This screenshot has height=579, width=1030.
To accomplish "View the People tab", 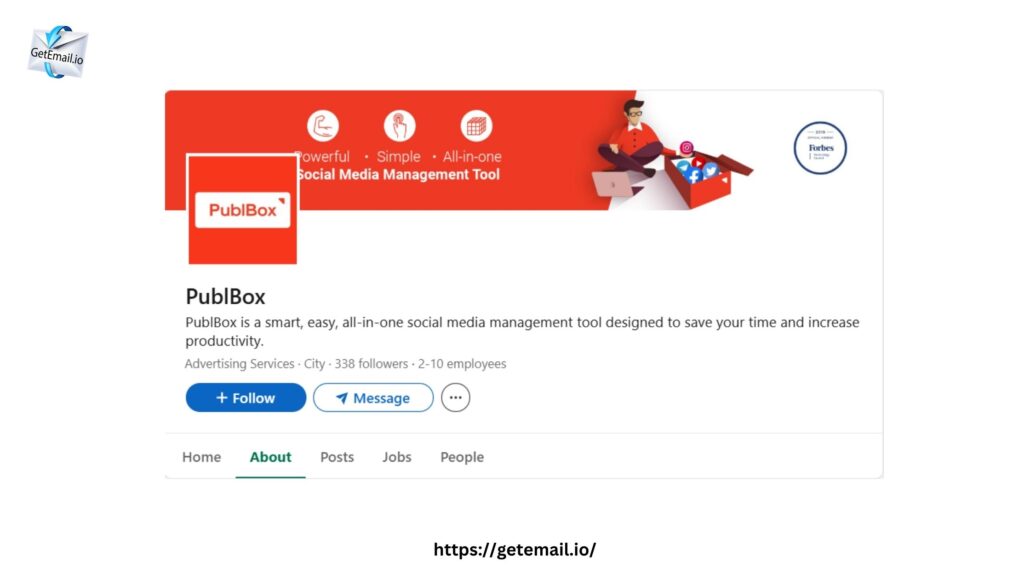I will tap(462, 457).
